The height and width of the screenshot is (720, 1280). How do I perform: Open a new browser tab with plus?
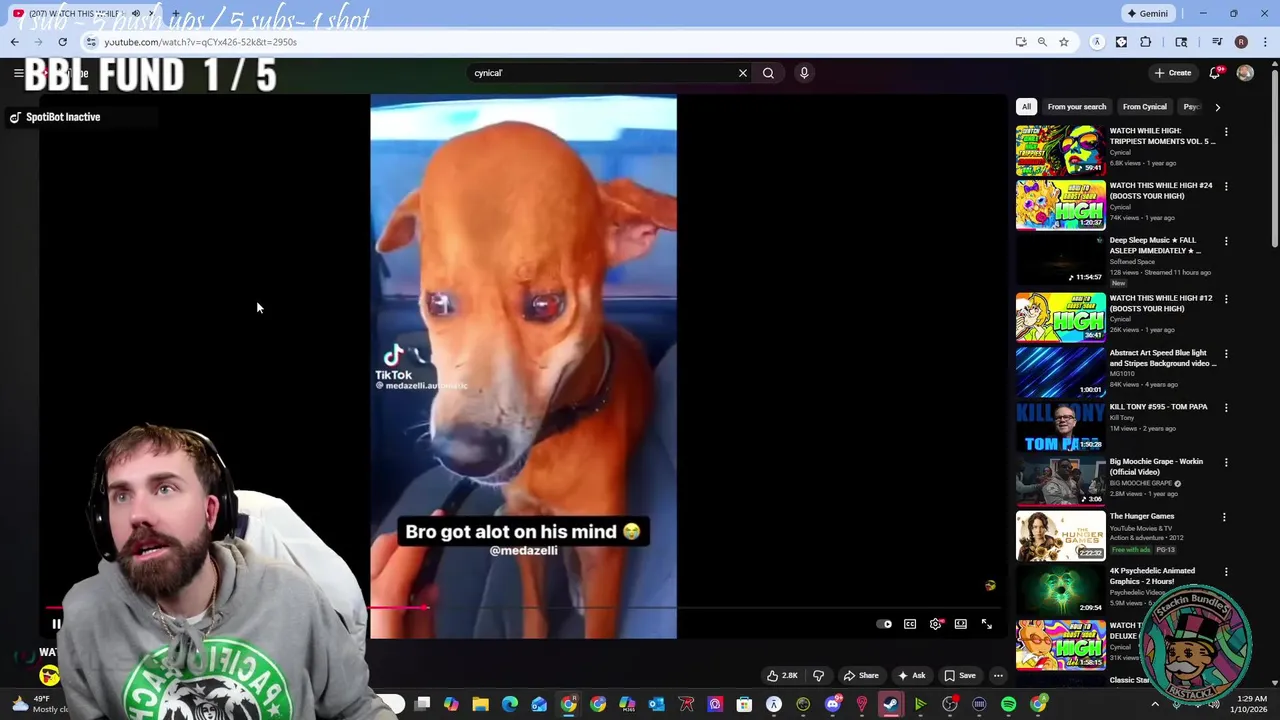(175, 13)
